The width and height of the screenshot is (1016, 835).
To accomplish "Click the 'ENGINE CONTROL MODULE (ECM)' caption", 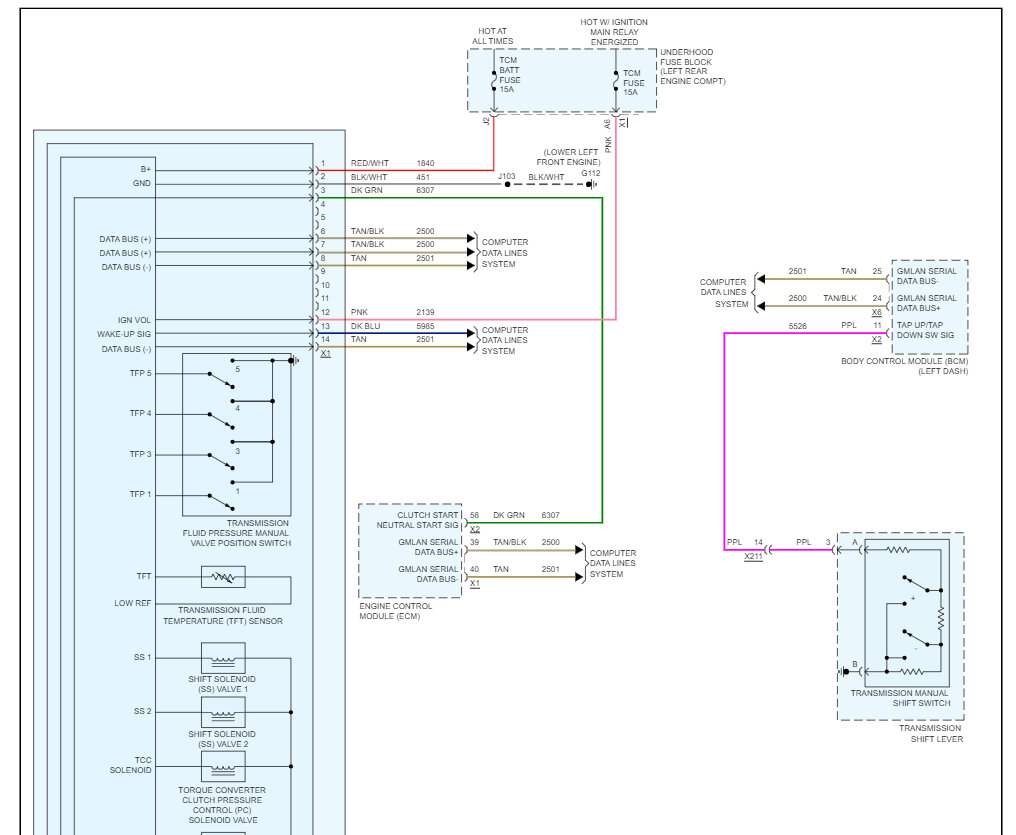I will tap(396, 611).
